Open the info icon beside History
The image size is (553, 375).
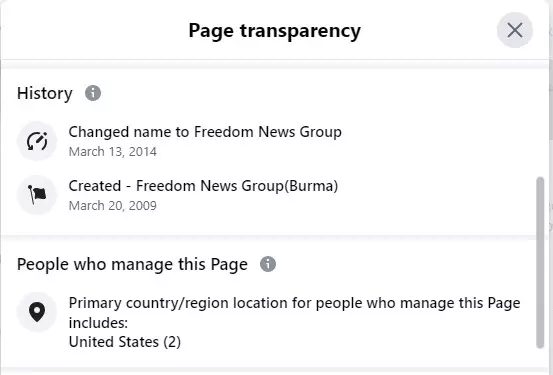coord(93,93)
